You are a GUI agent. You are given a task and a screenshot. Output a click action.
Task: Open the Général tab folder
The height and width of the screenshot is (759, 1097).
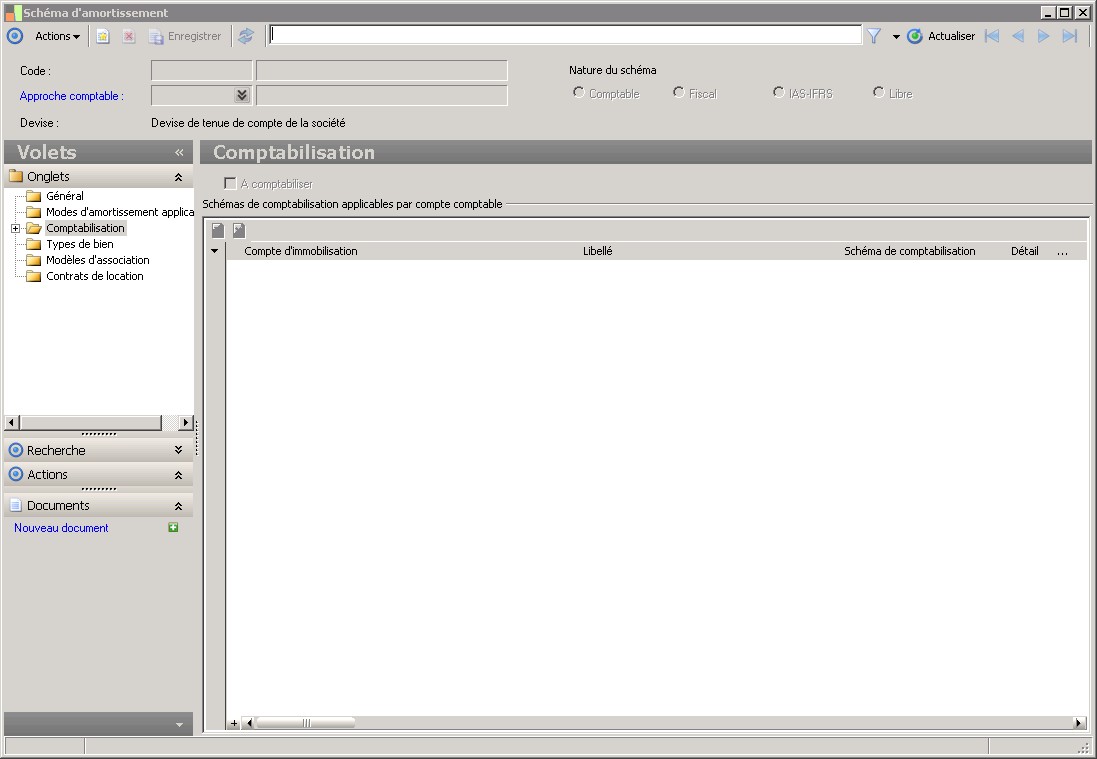(64, 196)
